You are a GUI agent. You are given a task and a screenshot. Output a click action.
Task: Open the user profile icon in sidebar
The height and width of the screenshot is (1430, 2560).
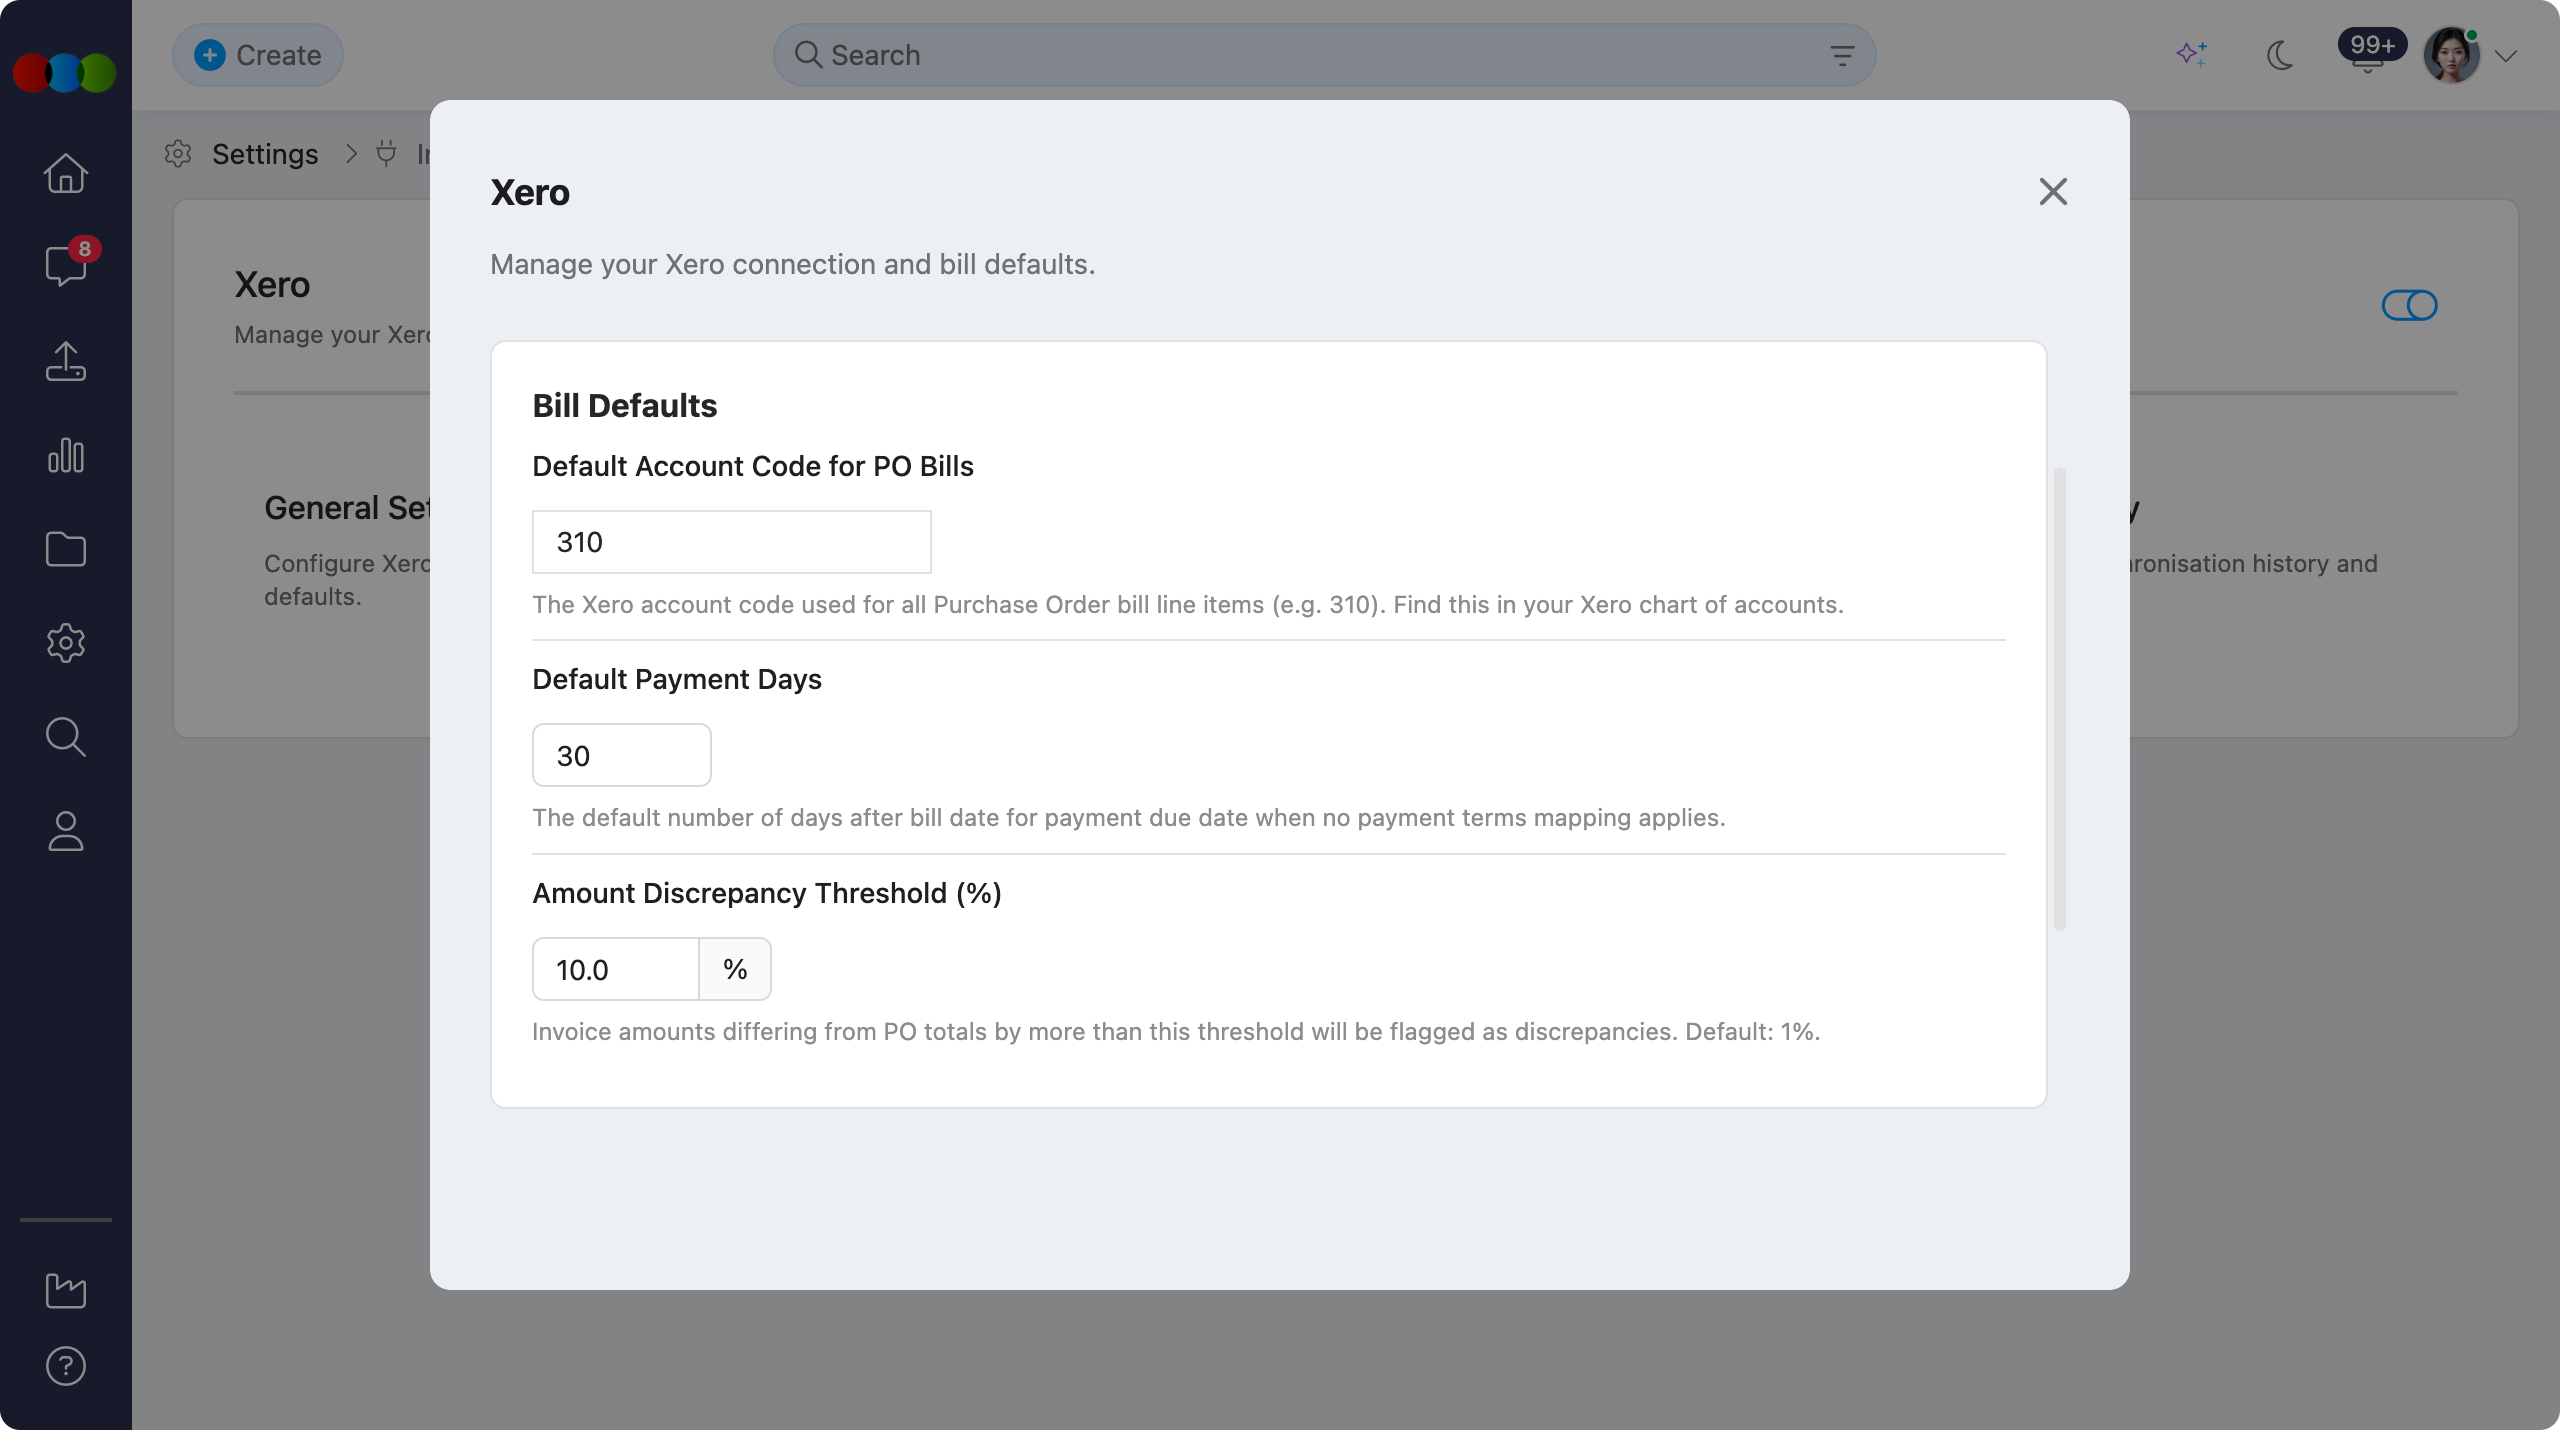[x=66, y=831]
